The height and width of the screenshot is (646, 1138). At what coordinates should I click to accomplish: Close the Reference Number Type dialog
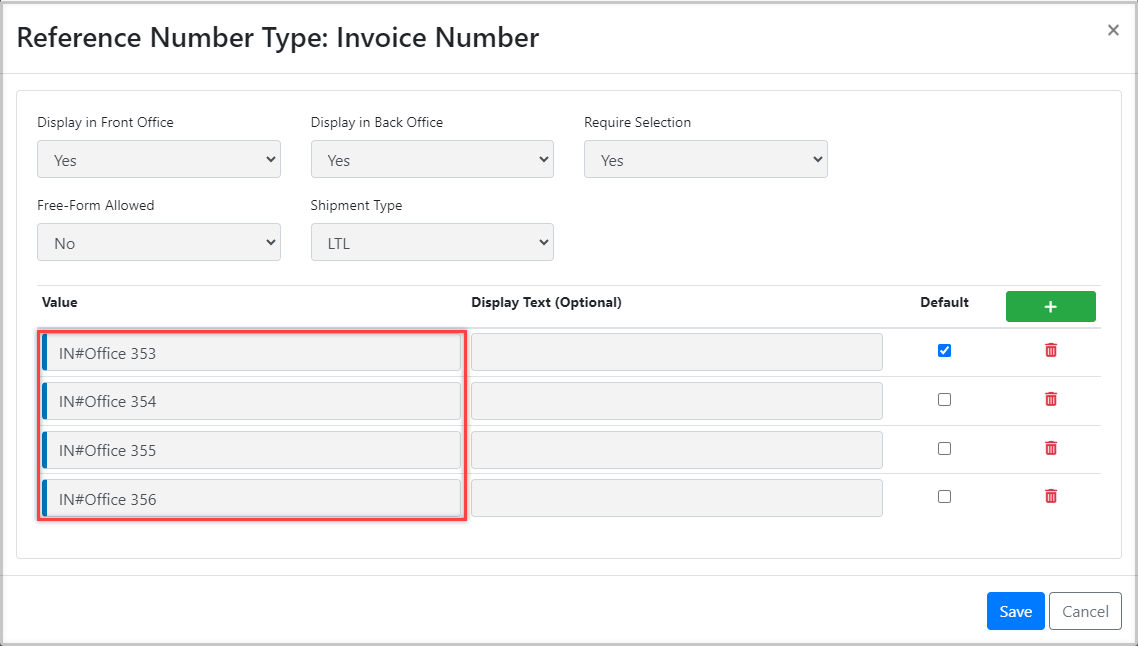pyautogui.click(x=1113, y=31)
